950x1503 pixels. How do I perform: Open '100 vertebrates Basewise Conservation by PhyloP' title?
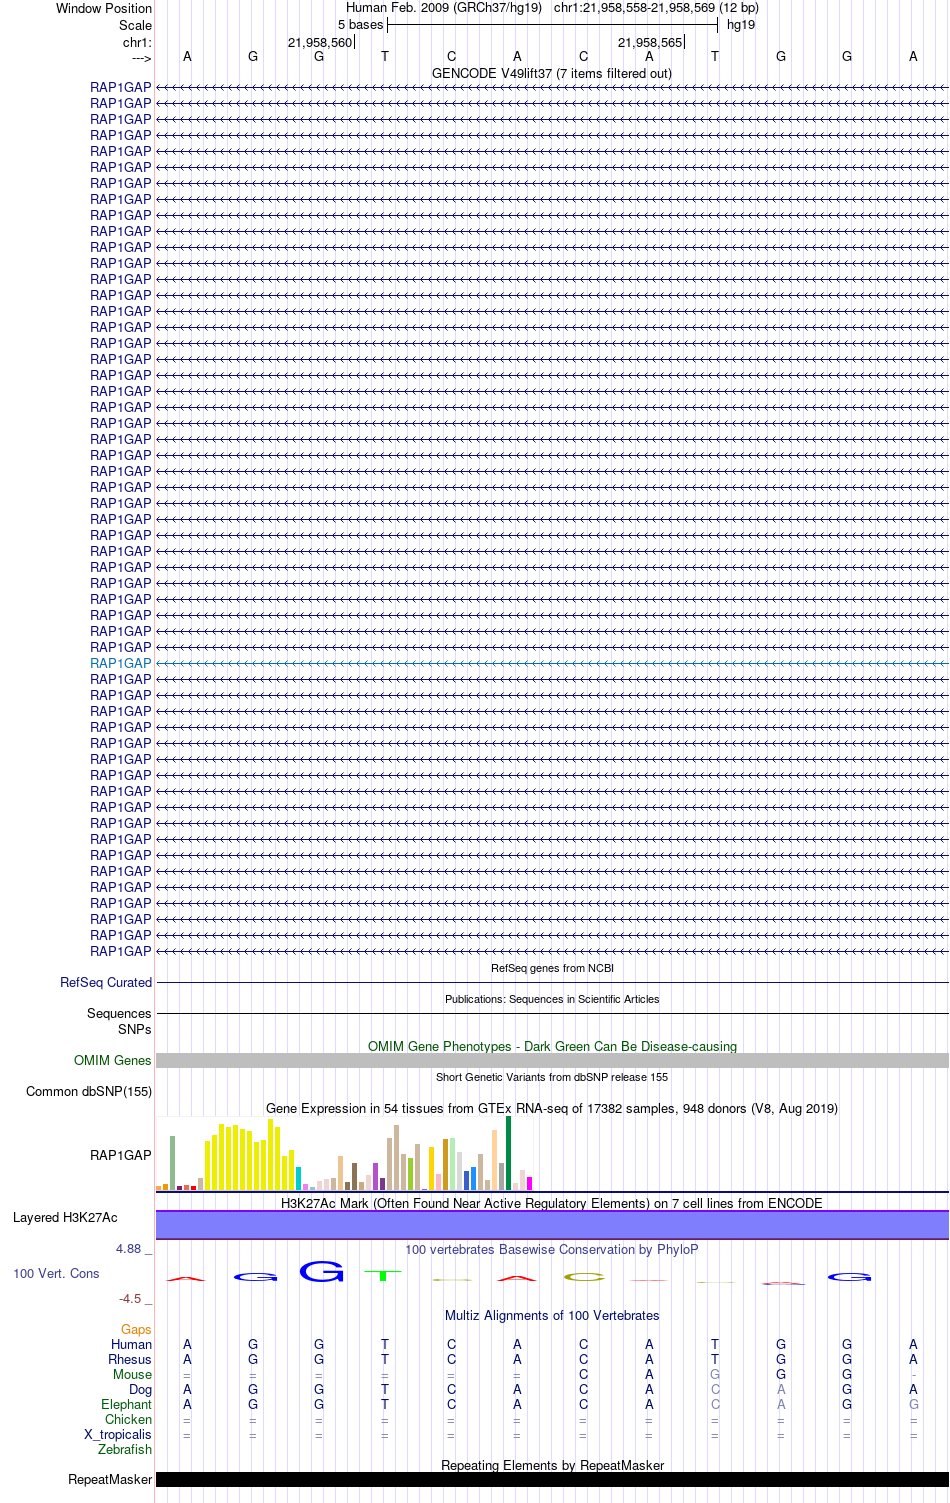coord(552,1249)
